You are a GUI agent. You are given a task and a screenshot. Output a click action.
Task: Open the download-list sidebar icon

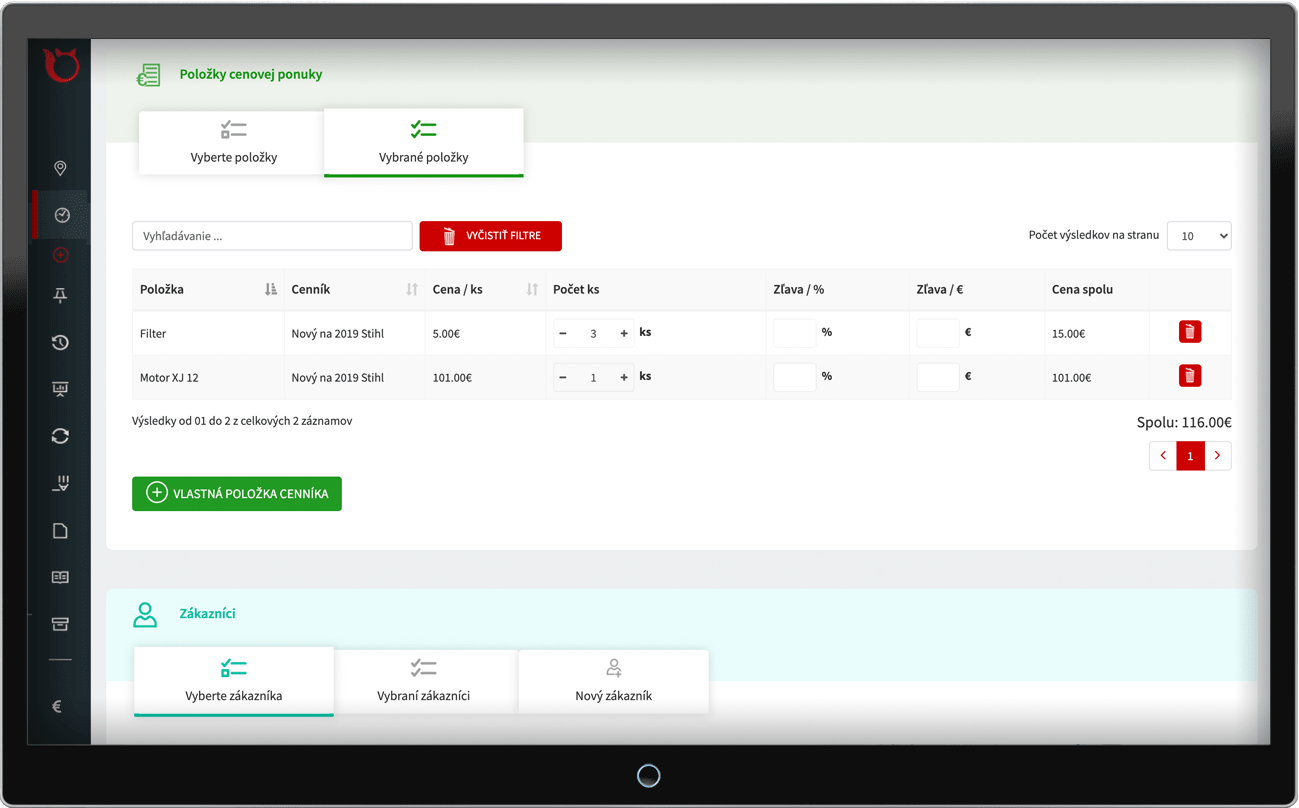coord(60,484)
